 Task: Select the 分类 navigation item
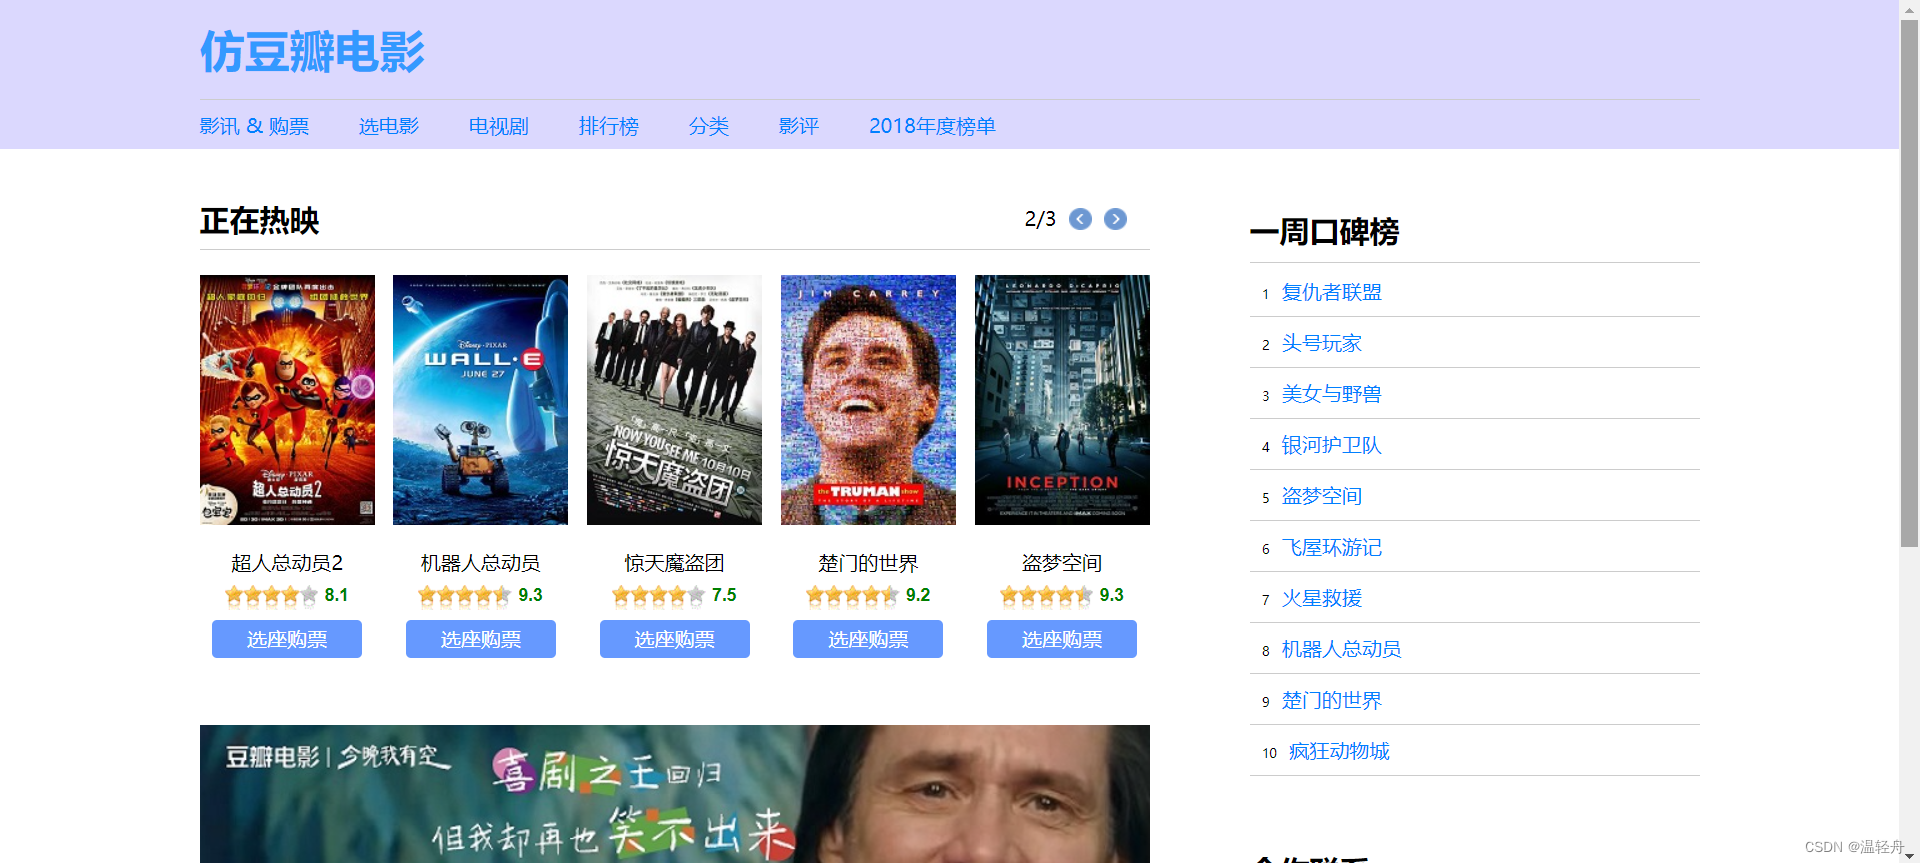[x=709, y=126]
